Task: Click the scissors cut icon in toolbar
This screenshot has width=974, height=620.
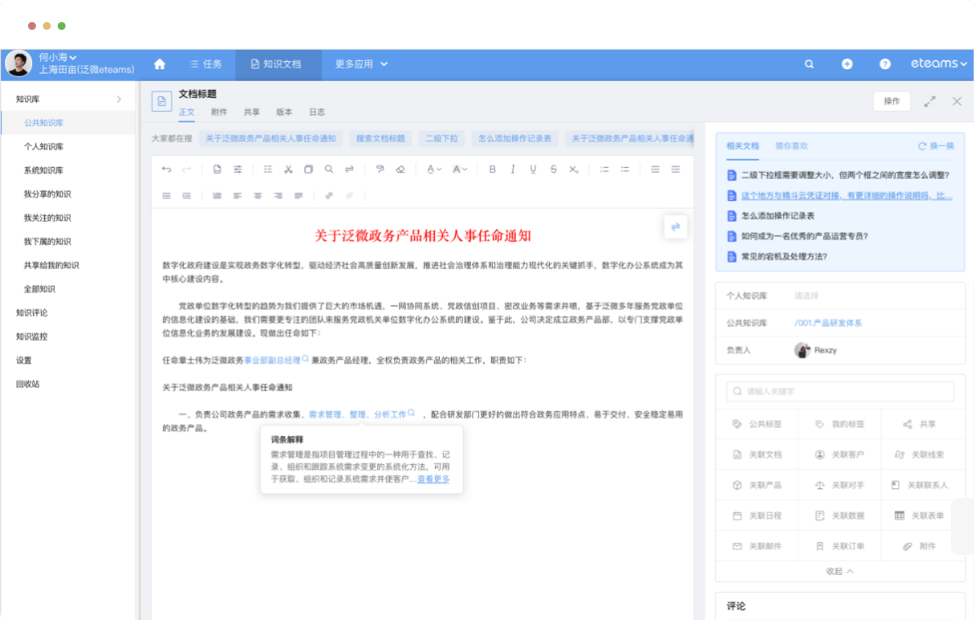Action: [288, 169]
